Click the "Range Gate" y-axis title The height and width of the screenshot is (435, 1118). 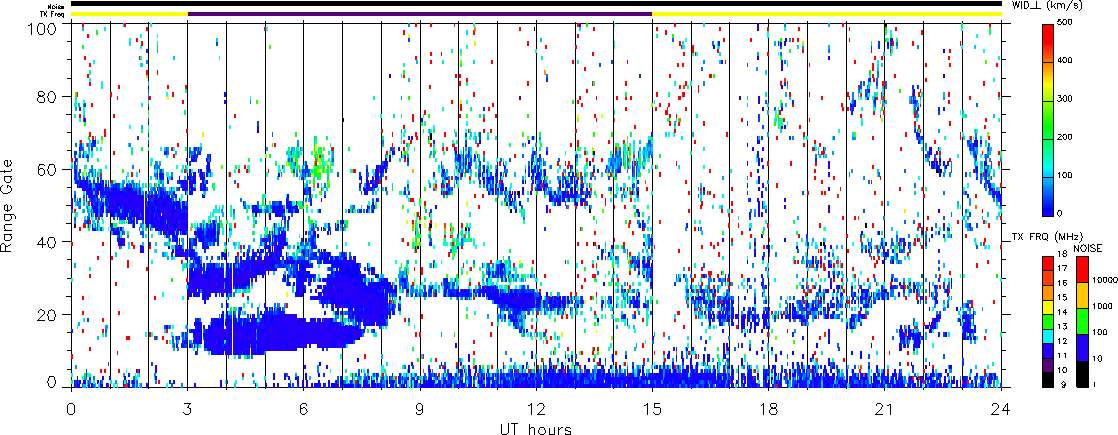pos(9,205)
